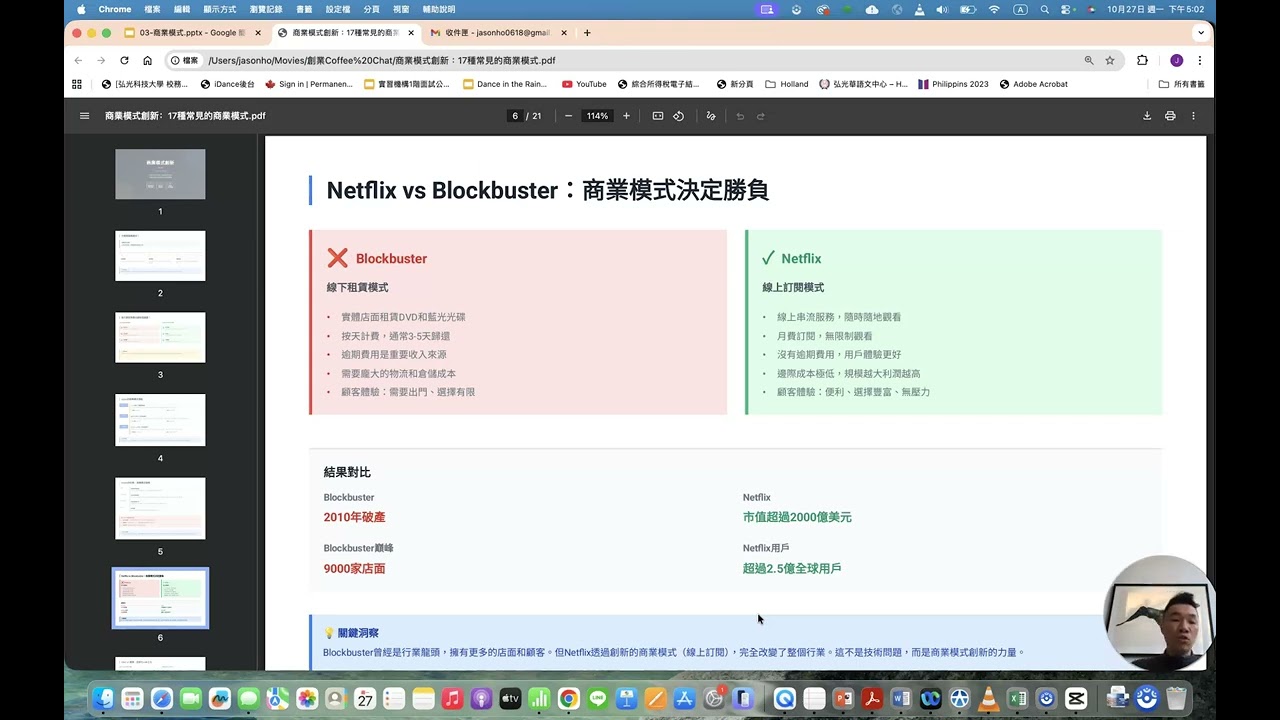Rotate the PDF counterclockwise
Viewport: 1280px width, 720px height.
tap(678, 116)
